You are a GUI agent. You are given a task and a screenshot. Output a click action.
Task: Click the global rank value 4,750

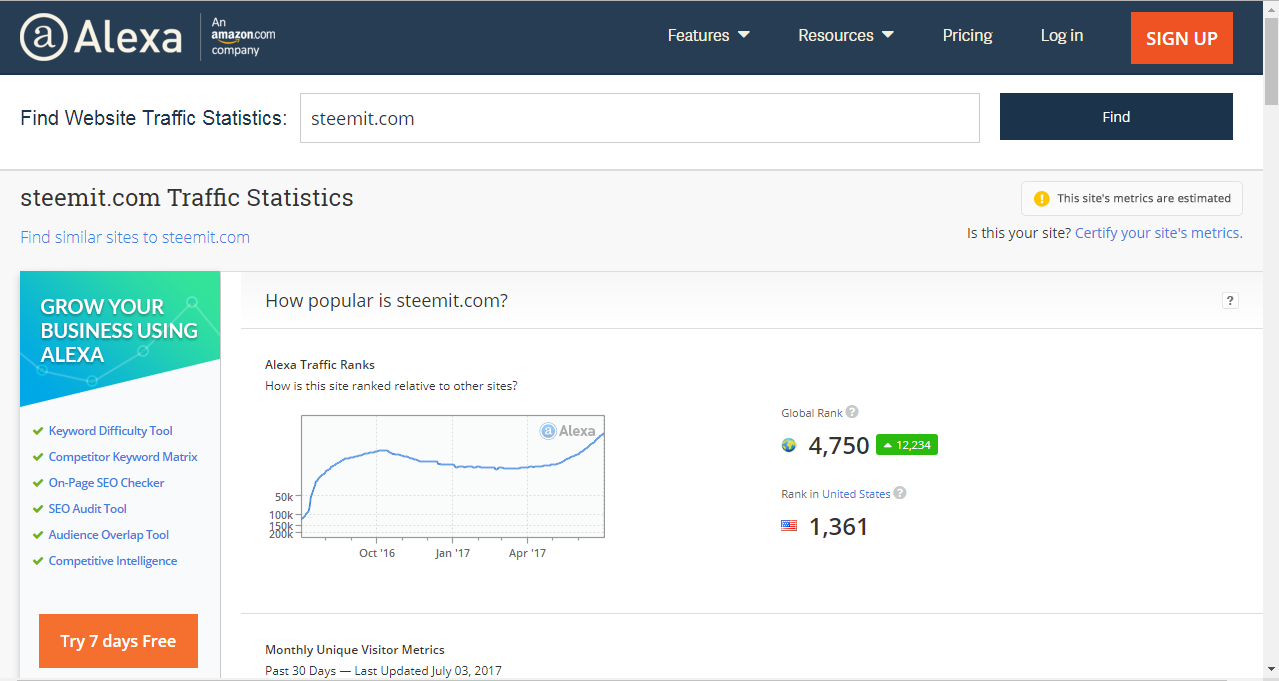tap(839, 445)
